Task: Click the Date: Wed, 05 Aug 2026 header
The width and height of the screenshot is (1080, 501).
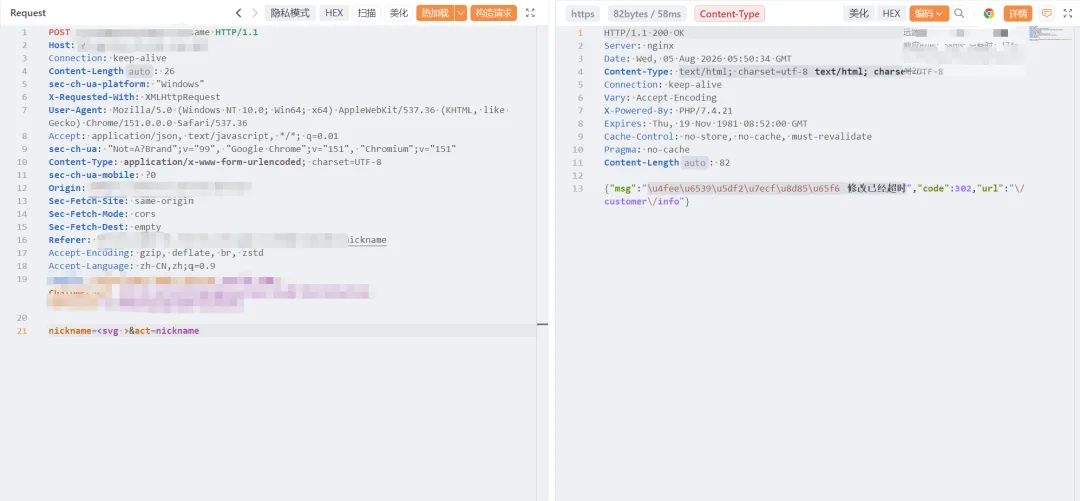Action: [x=698, y=59]
